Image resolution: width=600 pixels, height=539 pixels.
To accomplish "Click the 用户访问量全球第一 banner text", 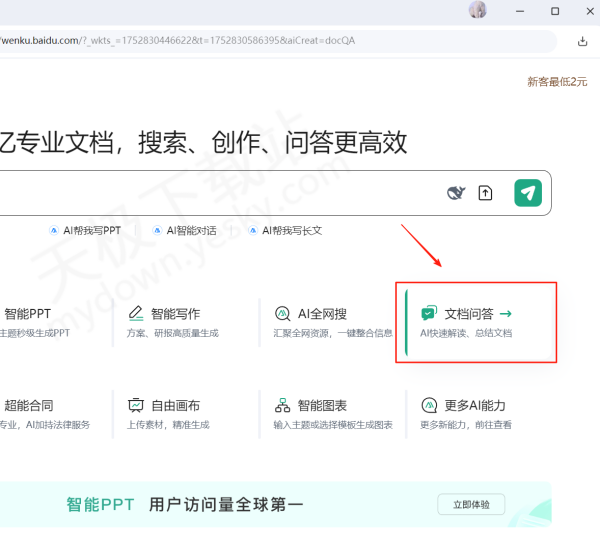I will (226, 505).
